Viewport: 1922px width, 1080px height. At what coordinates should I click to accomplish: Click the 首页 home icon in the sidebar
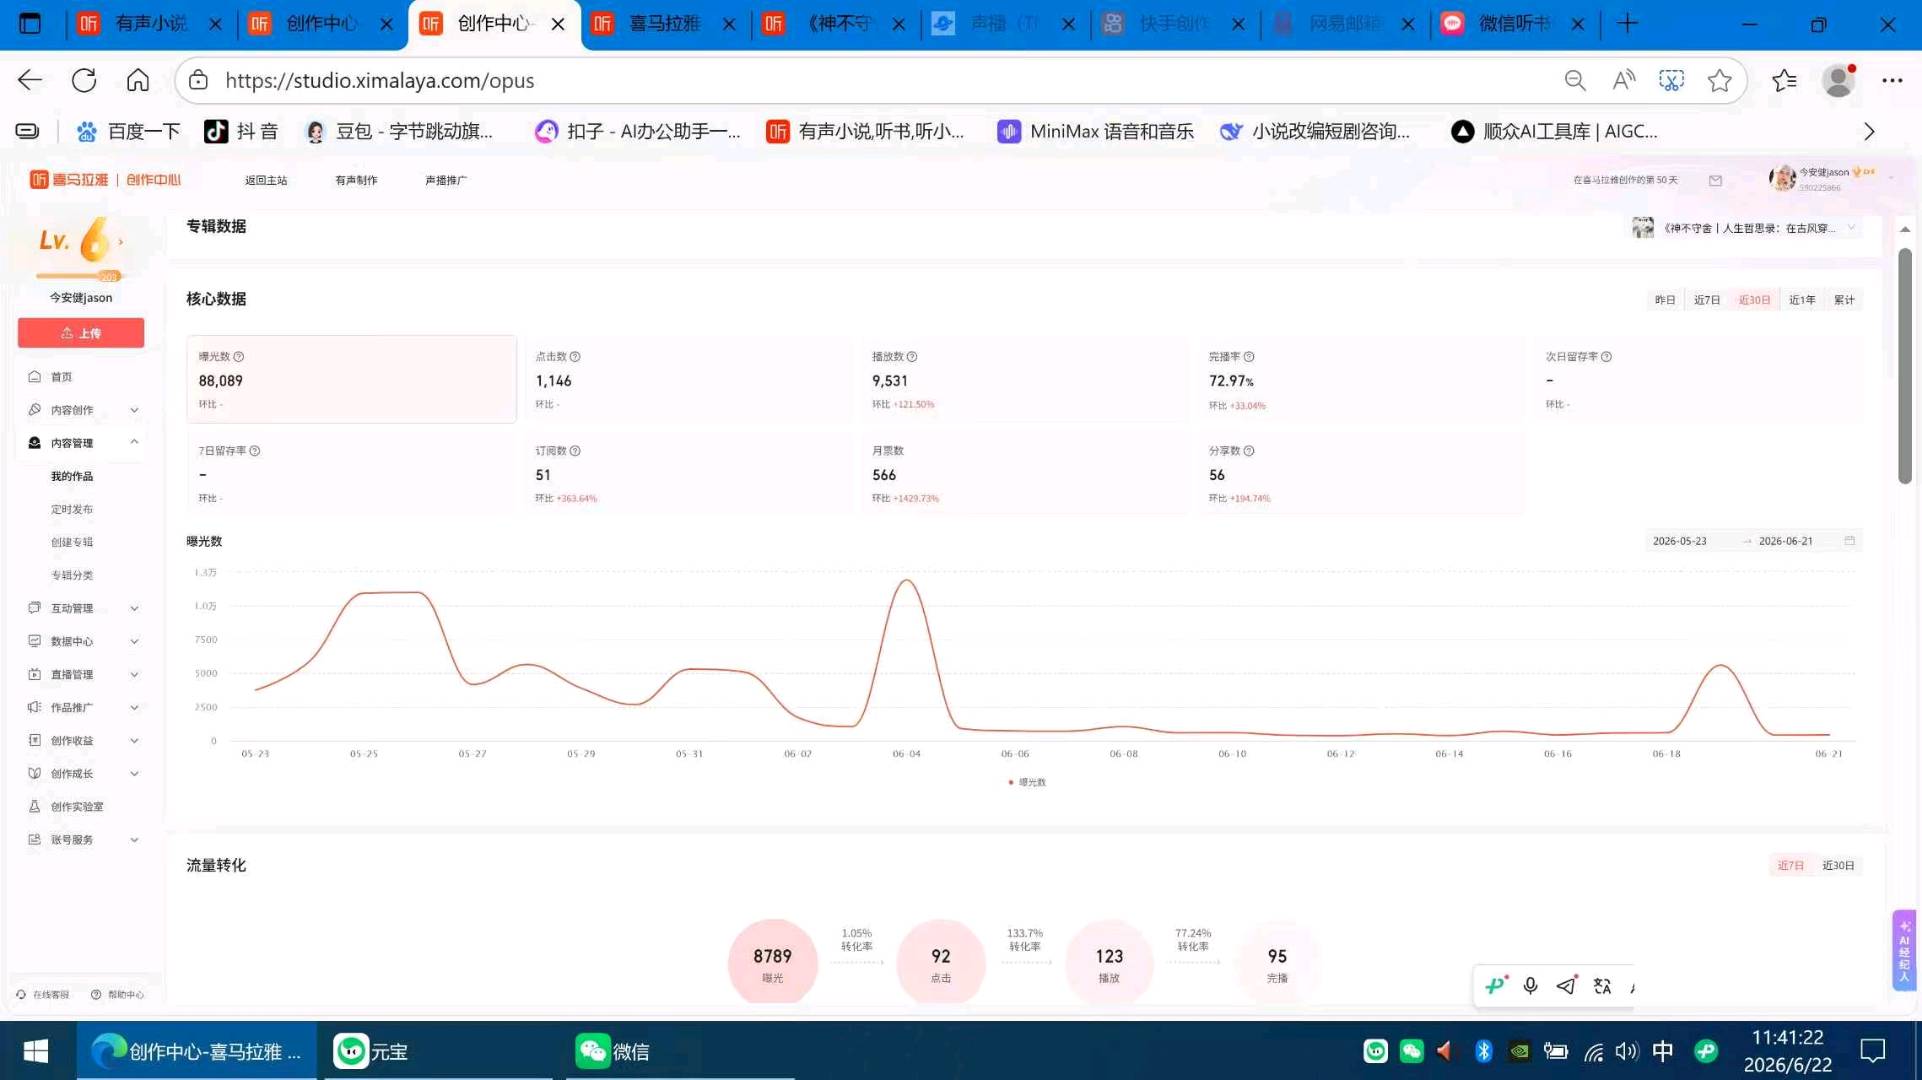click(35, 377)
